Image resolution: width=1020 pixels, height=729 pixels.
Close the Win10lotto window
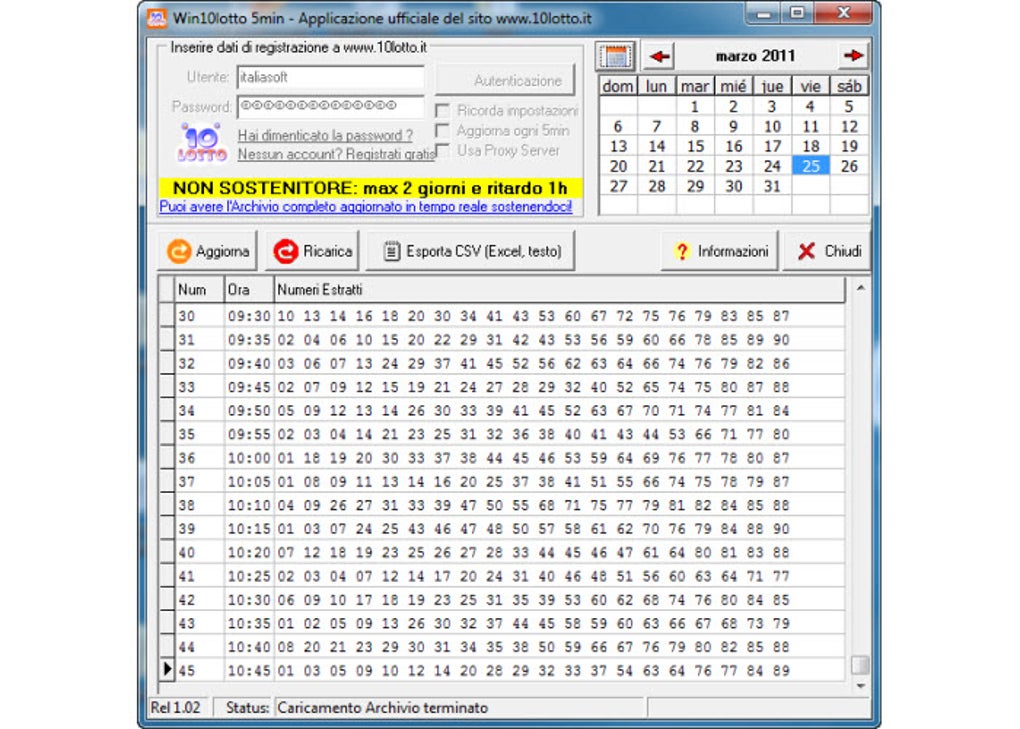point(844,13)
